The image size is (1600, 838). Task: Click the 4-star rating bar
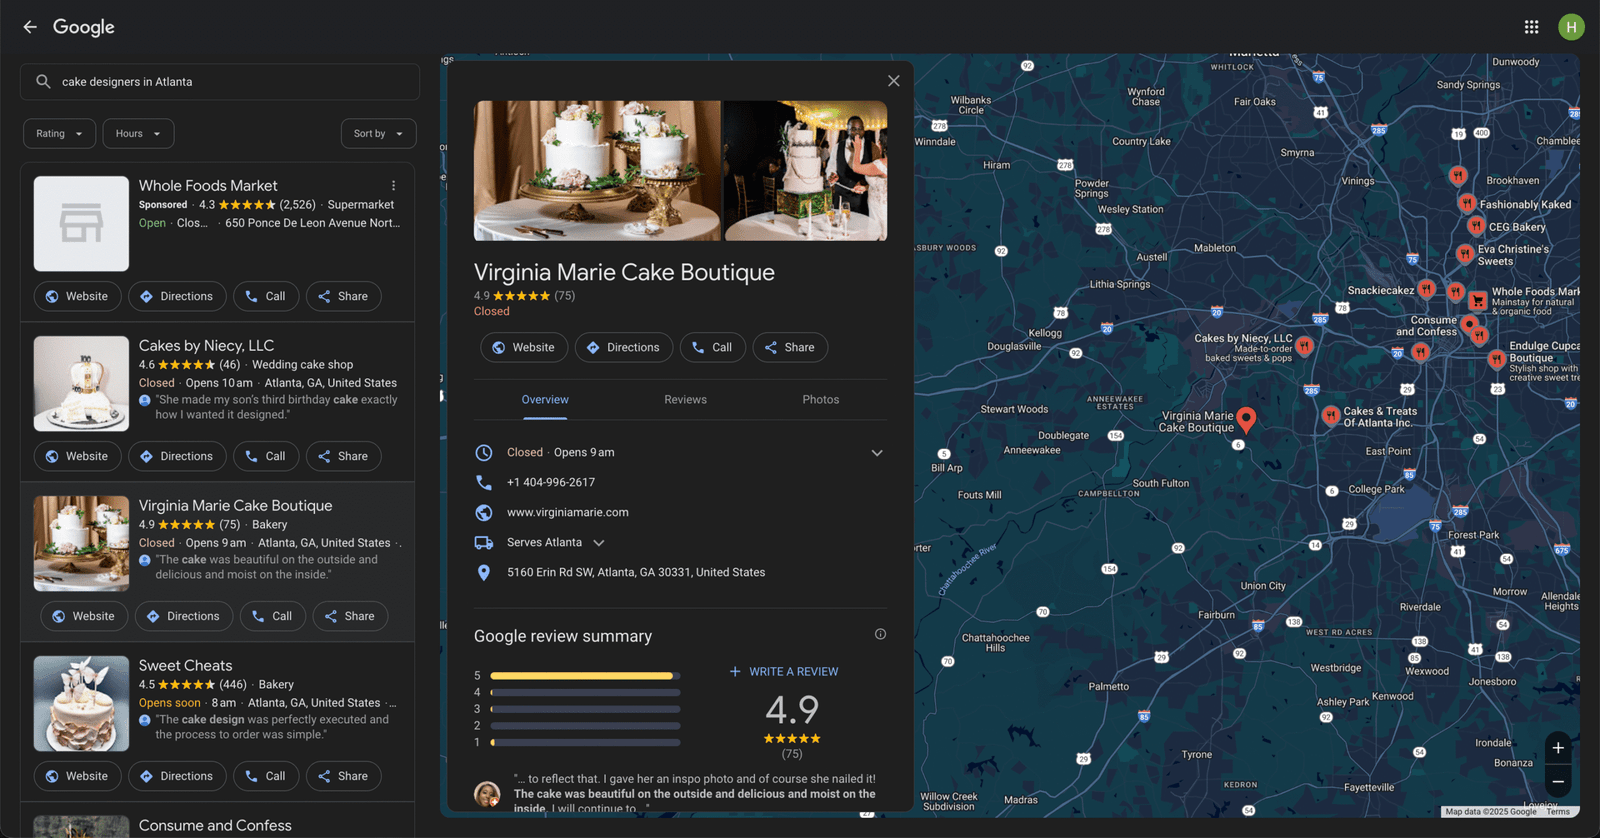pyautogui.click(x=585, y=692)
